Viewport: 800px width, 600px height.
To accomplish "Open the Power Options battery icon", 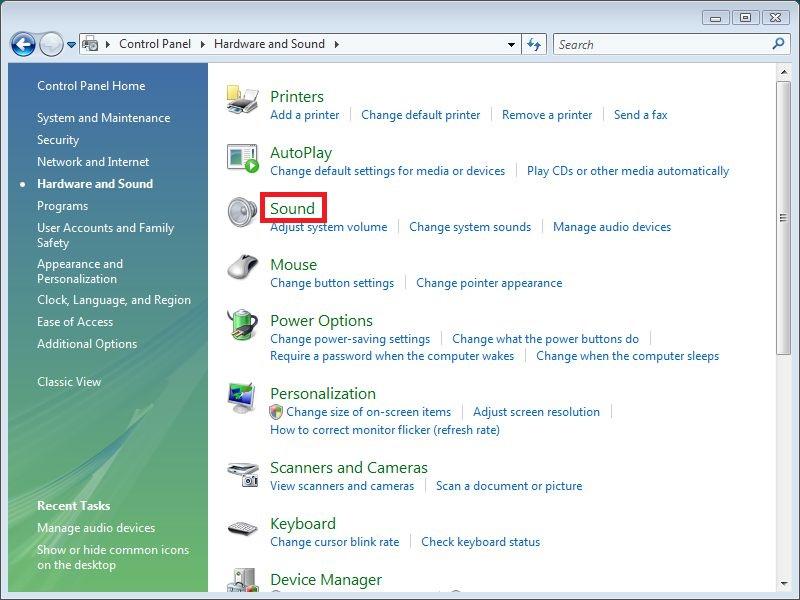I will [x=242, y=324].
